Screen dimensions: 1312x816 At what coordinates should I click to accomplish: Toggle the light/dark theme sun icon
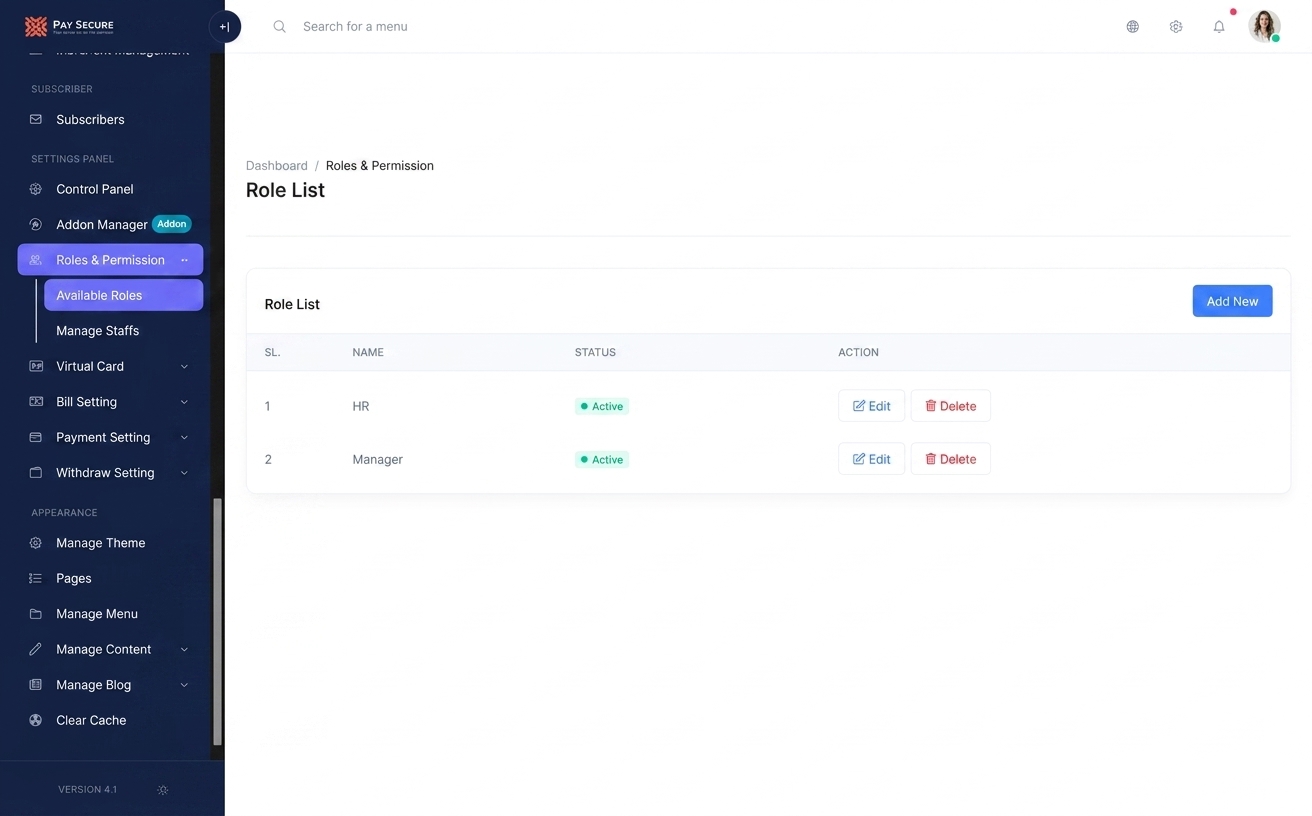pyautogui.click(x=163, y=790)
